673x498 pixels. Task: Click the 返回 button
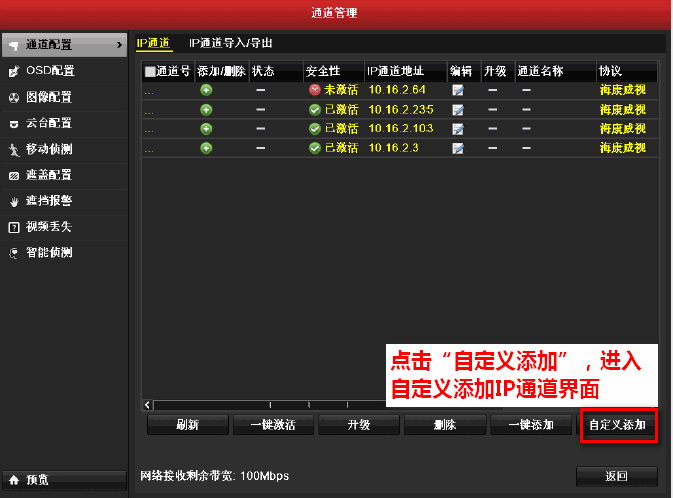[x=616, y=476]
